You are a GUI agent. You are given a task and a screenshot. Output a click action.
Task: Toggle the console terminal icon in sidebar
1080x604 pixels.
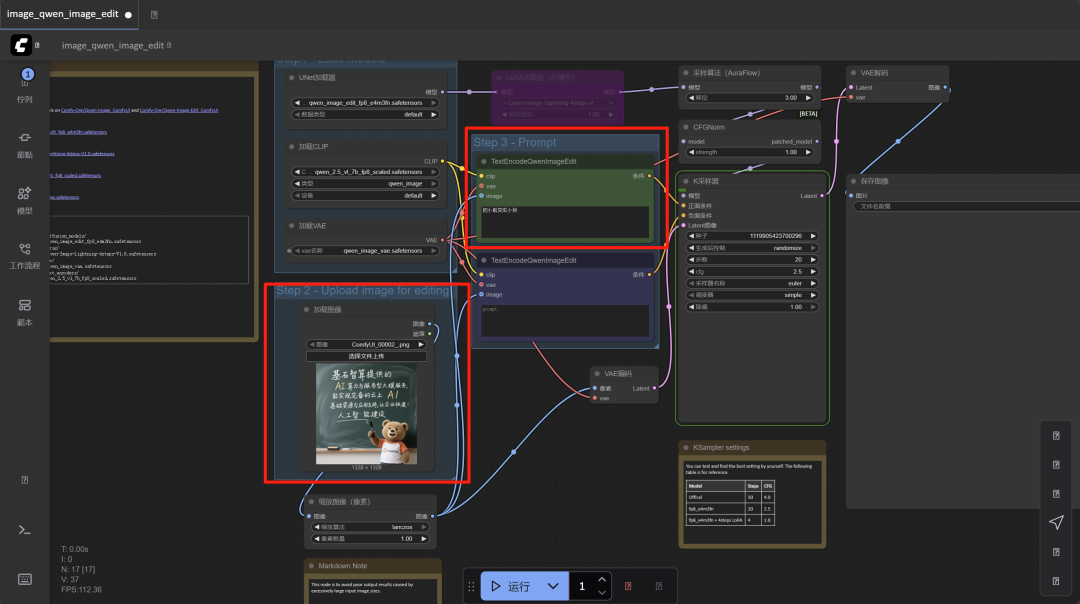coord(25,530)
